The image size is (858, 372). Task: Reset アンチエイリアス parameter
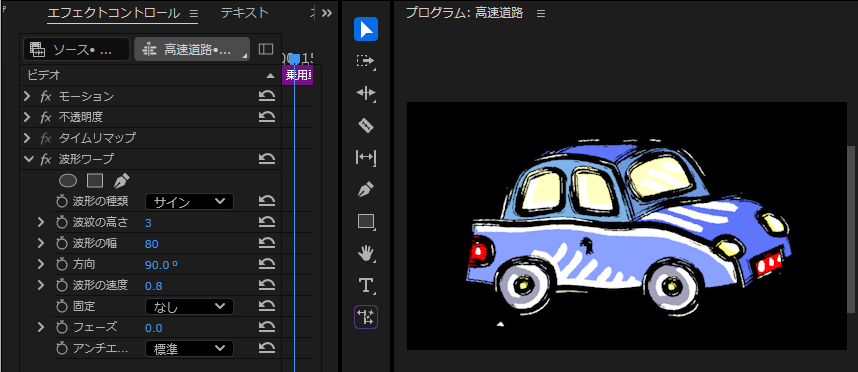266,348
